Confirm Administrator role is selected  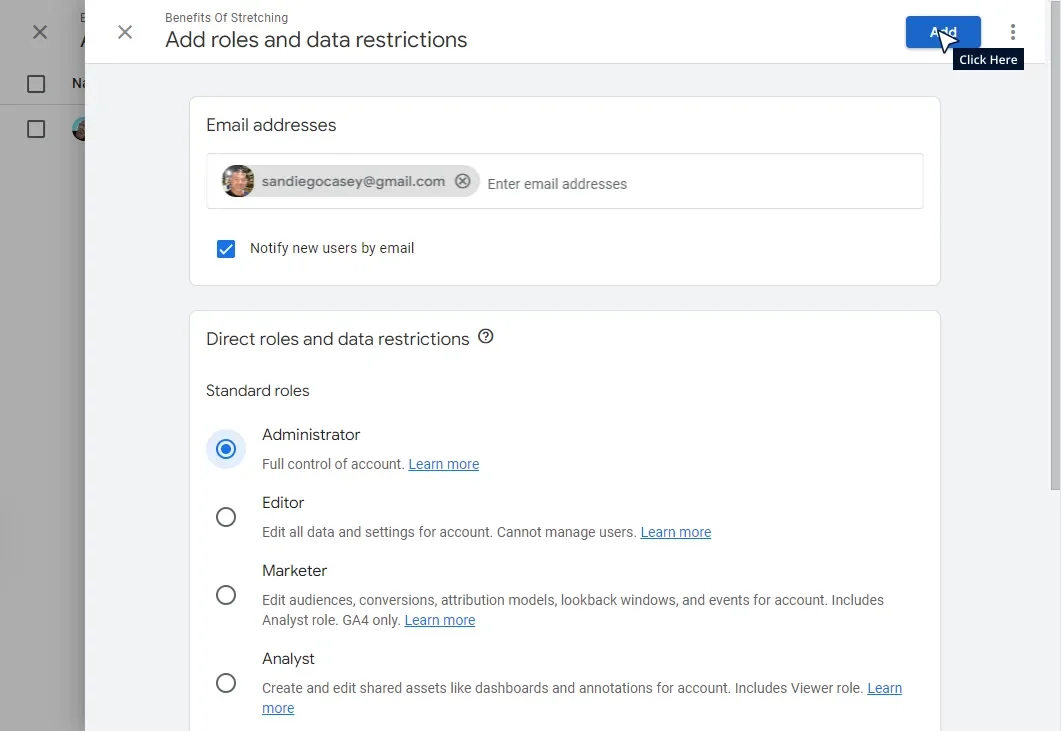tap(226, 449)
